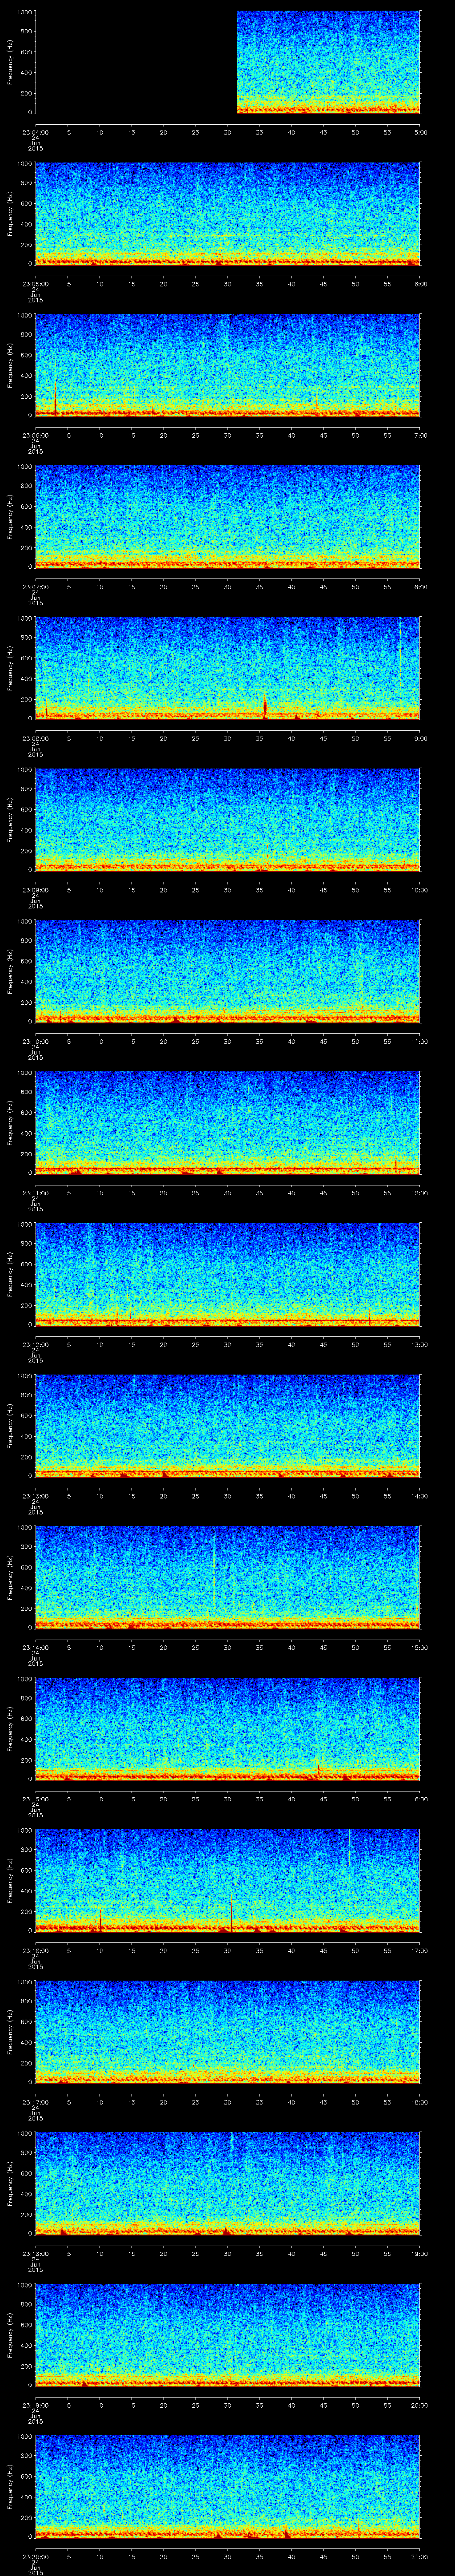Image resolution: width=455 pixels, height=2576 pixels.
Task: Select the 23:12:00 time axis label
Action: tap(35, 1344)
